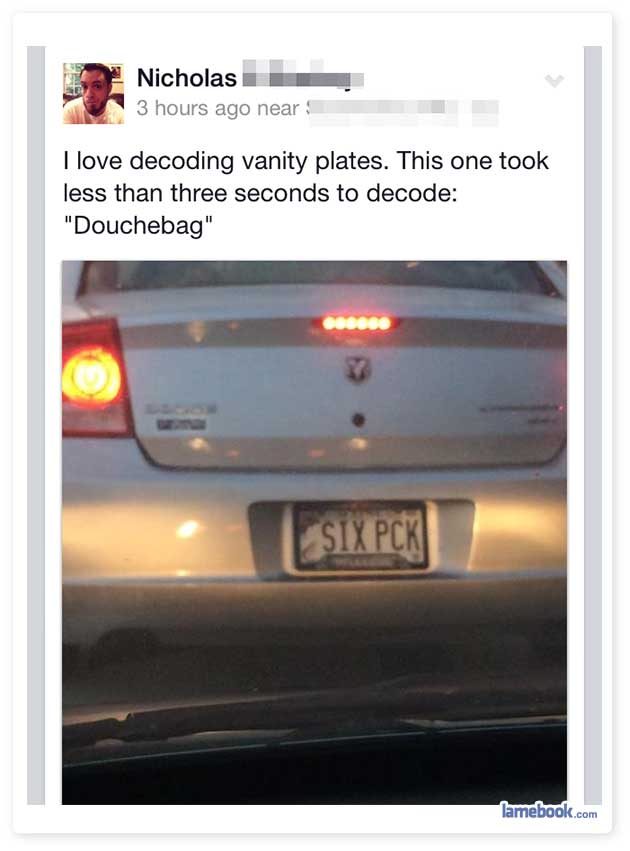
Task: Click the glowing left tail light
Action: click(x=91, y=377)
